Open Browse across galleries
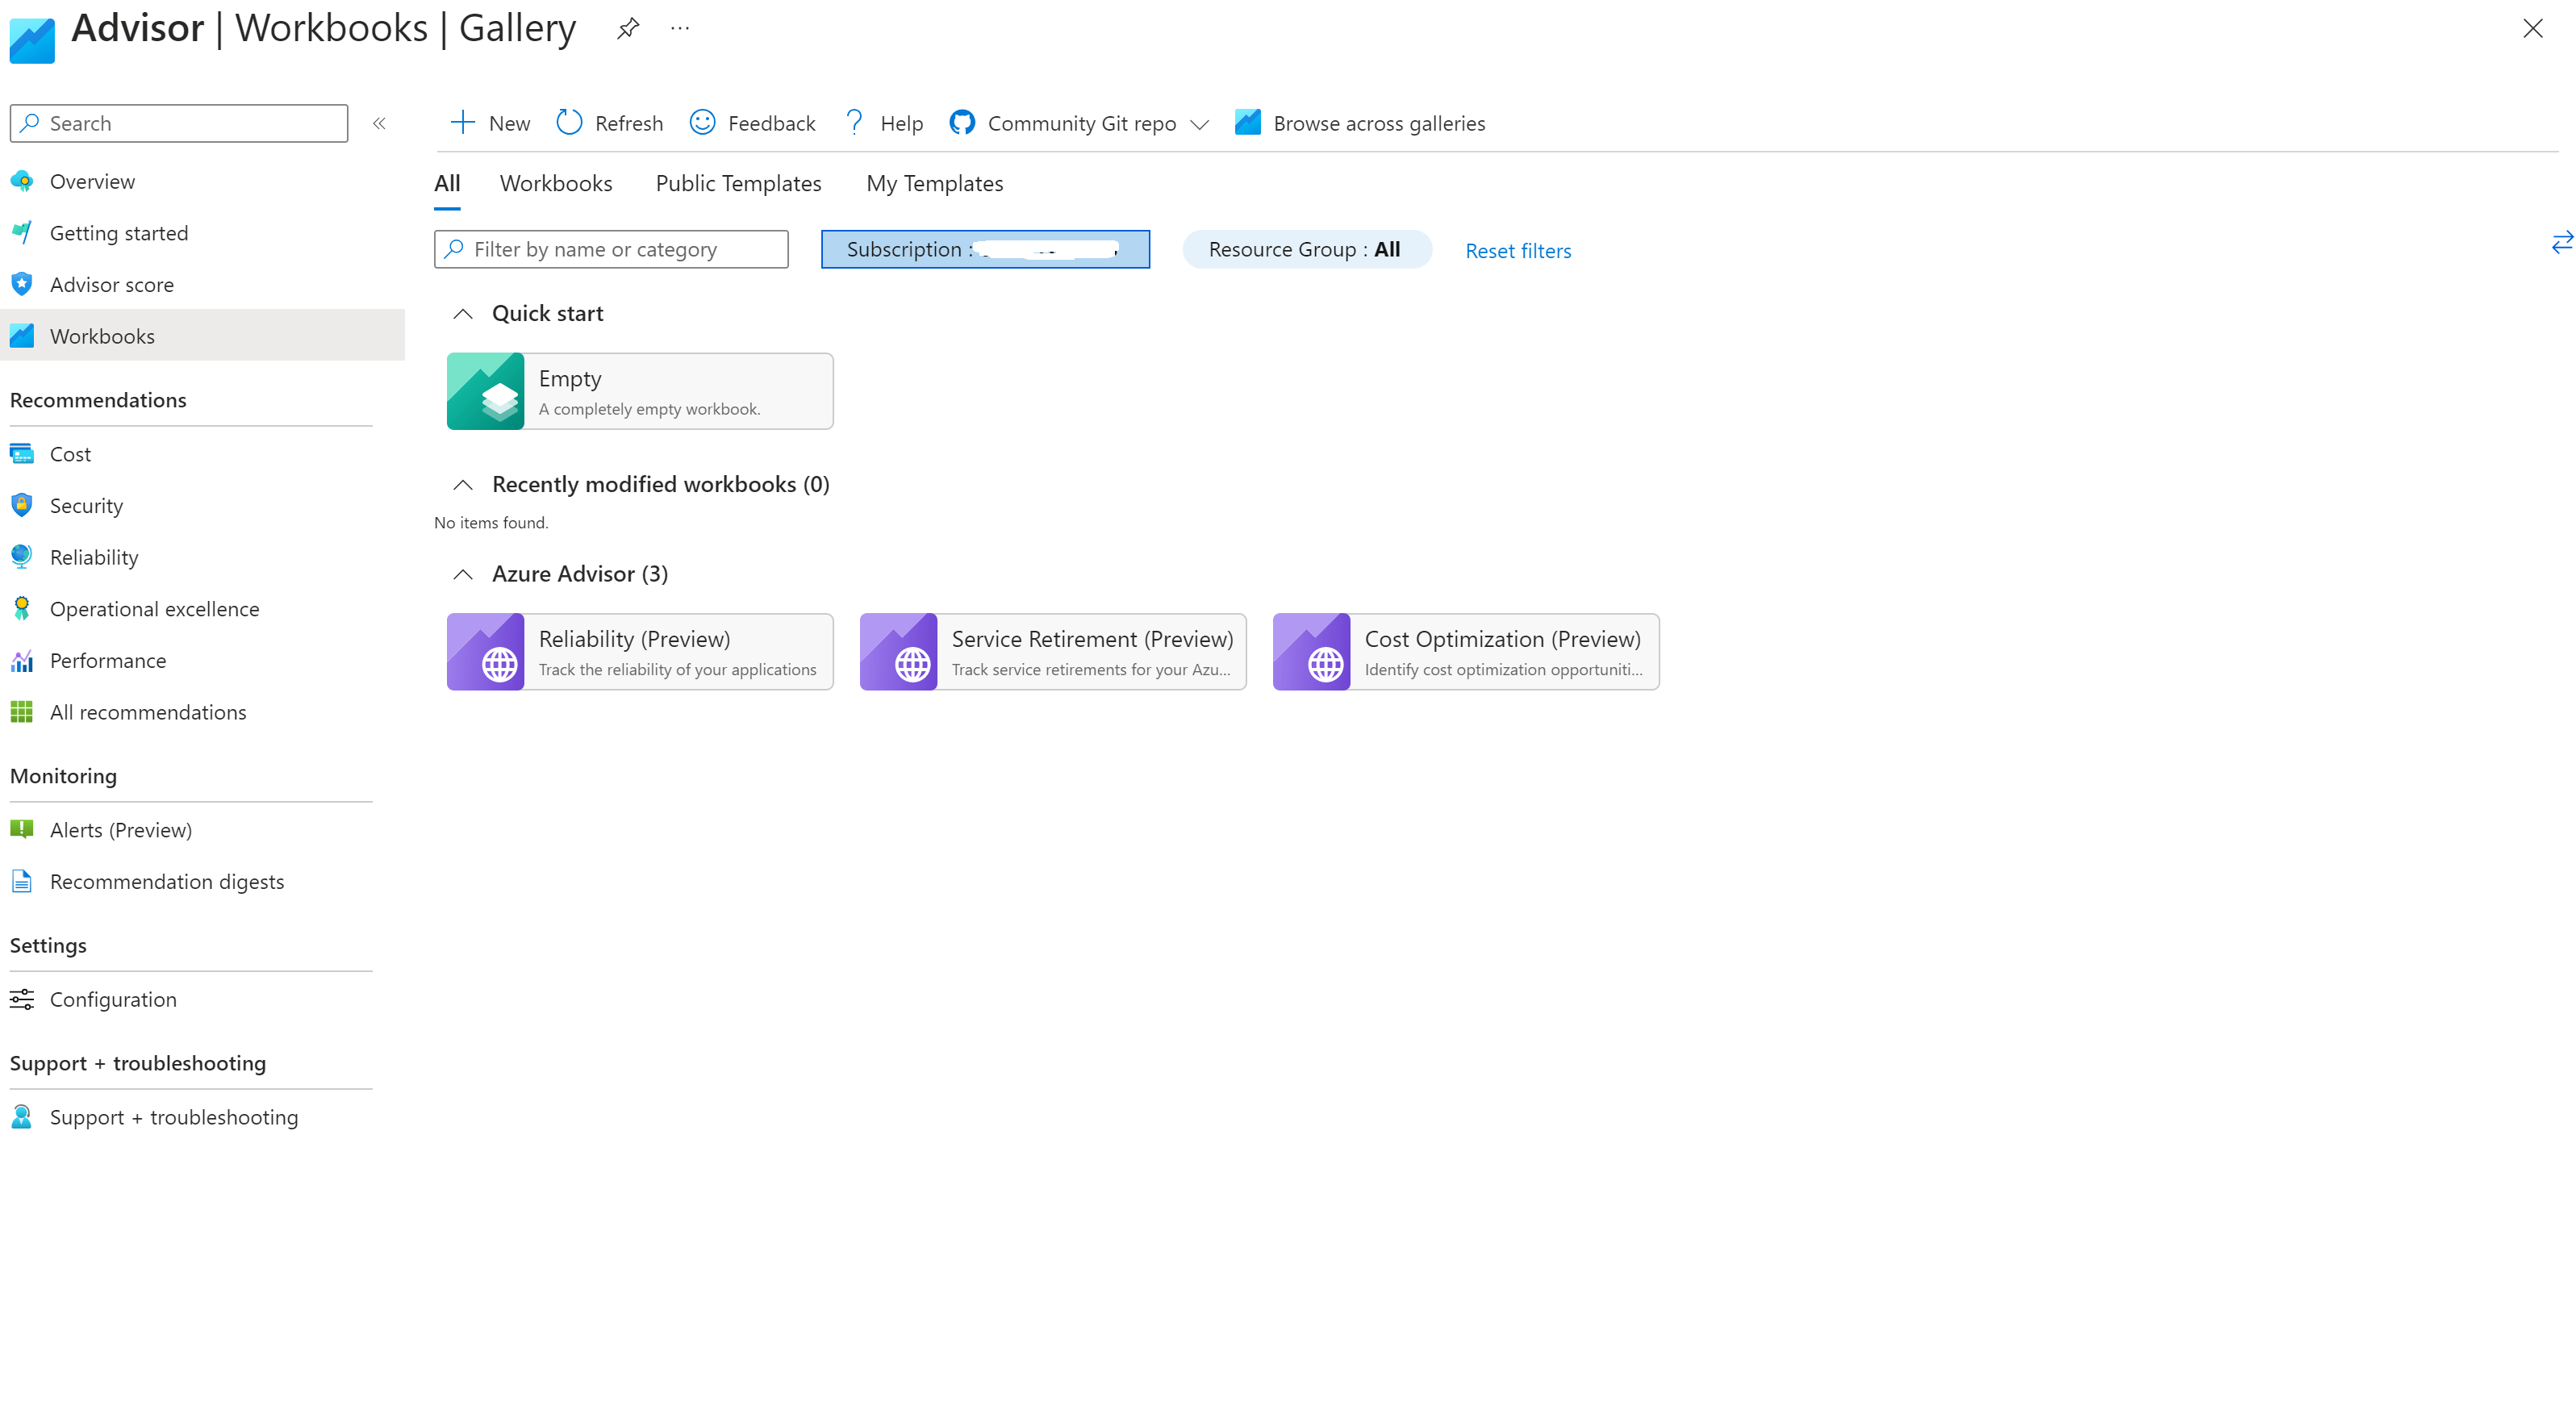2576x1402 pixels. [1360, 123]
